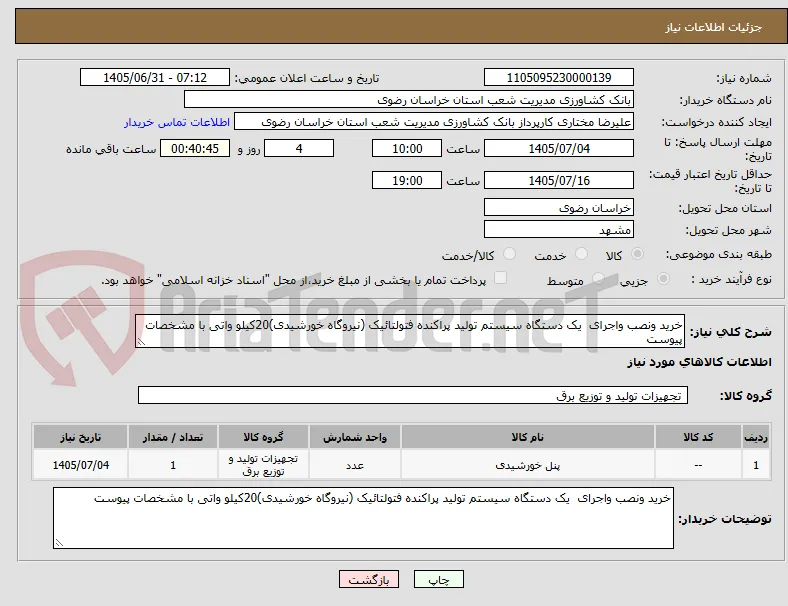The width and height of the screenshot is (788, 606).
Task: Click the بازگشت back button
Action: (x=369, y=579)
